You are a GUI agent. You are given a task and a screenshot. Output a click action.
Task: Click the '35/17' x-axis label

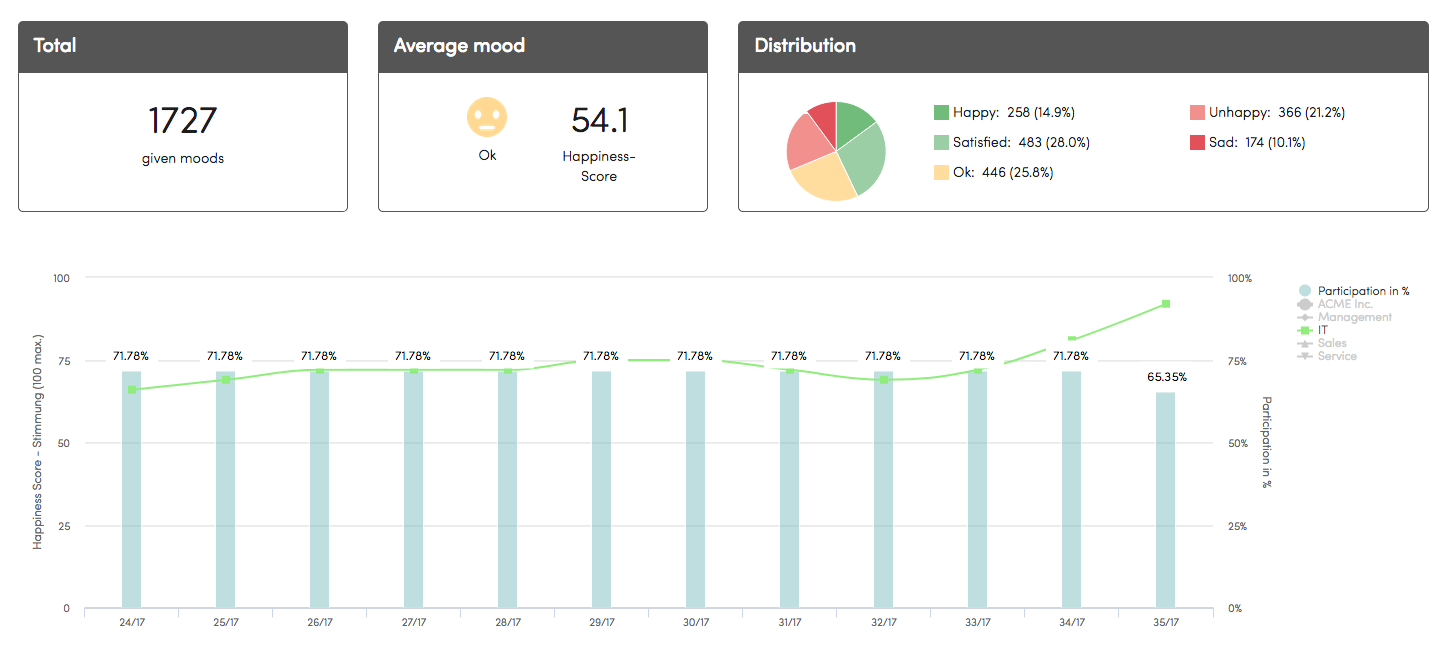pos(1165,622)
